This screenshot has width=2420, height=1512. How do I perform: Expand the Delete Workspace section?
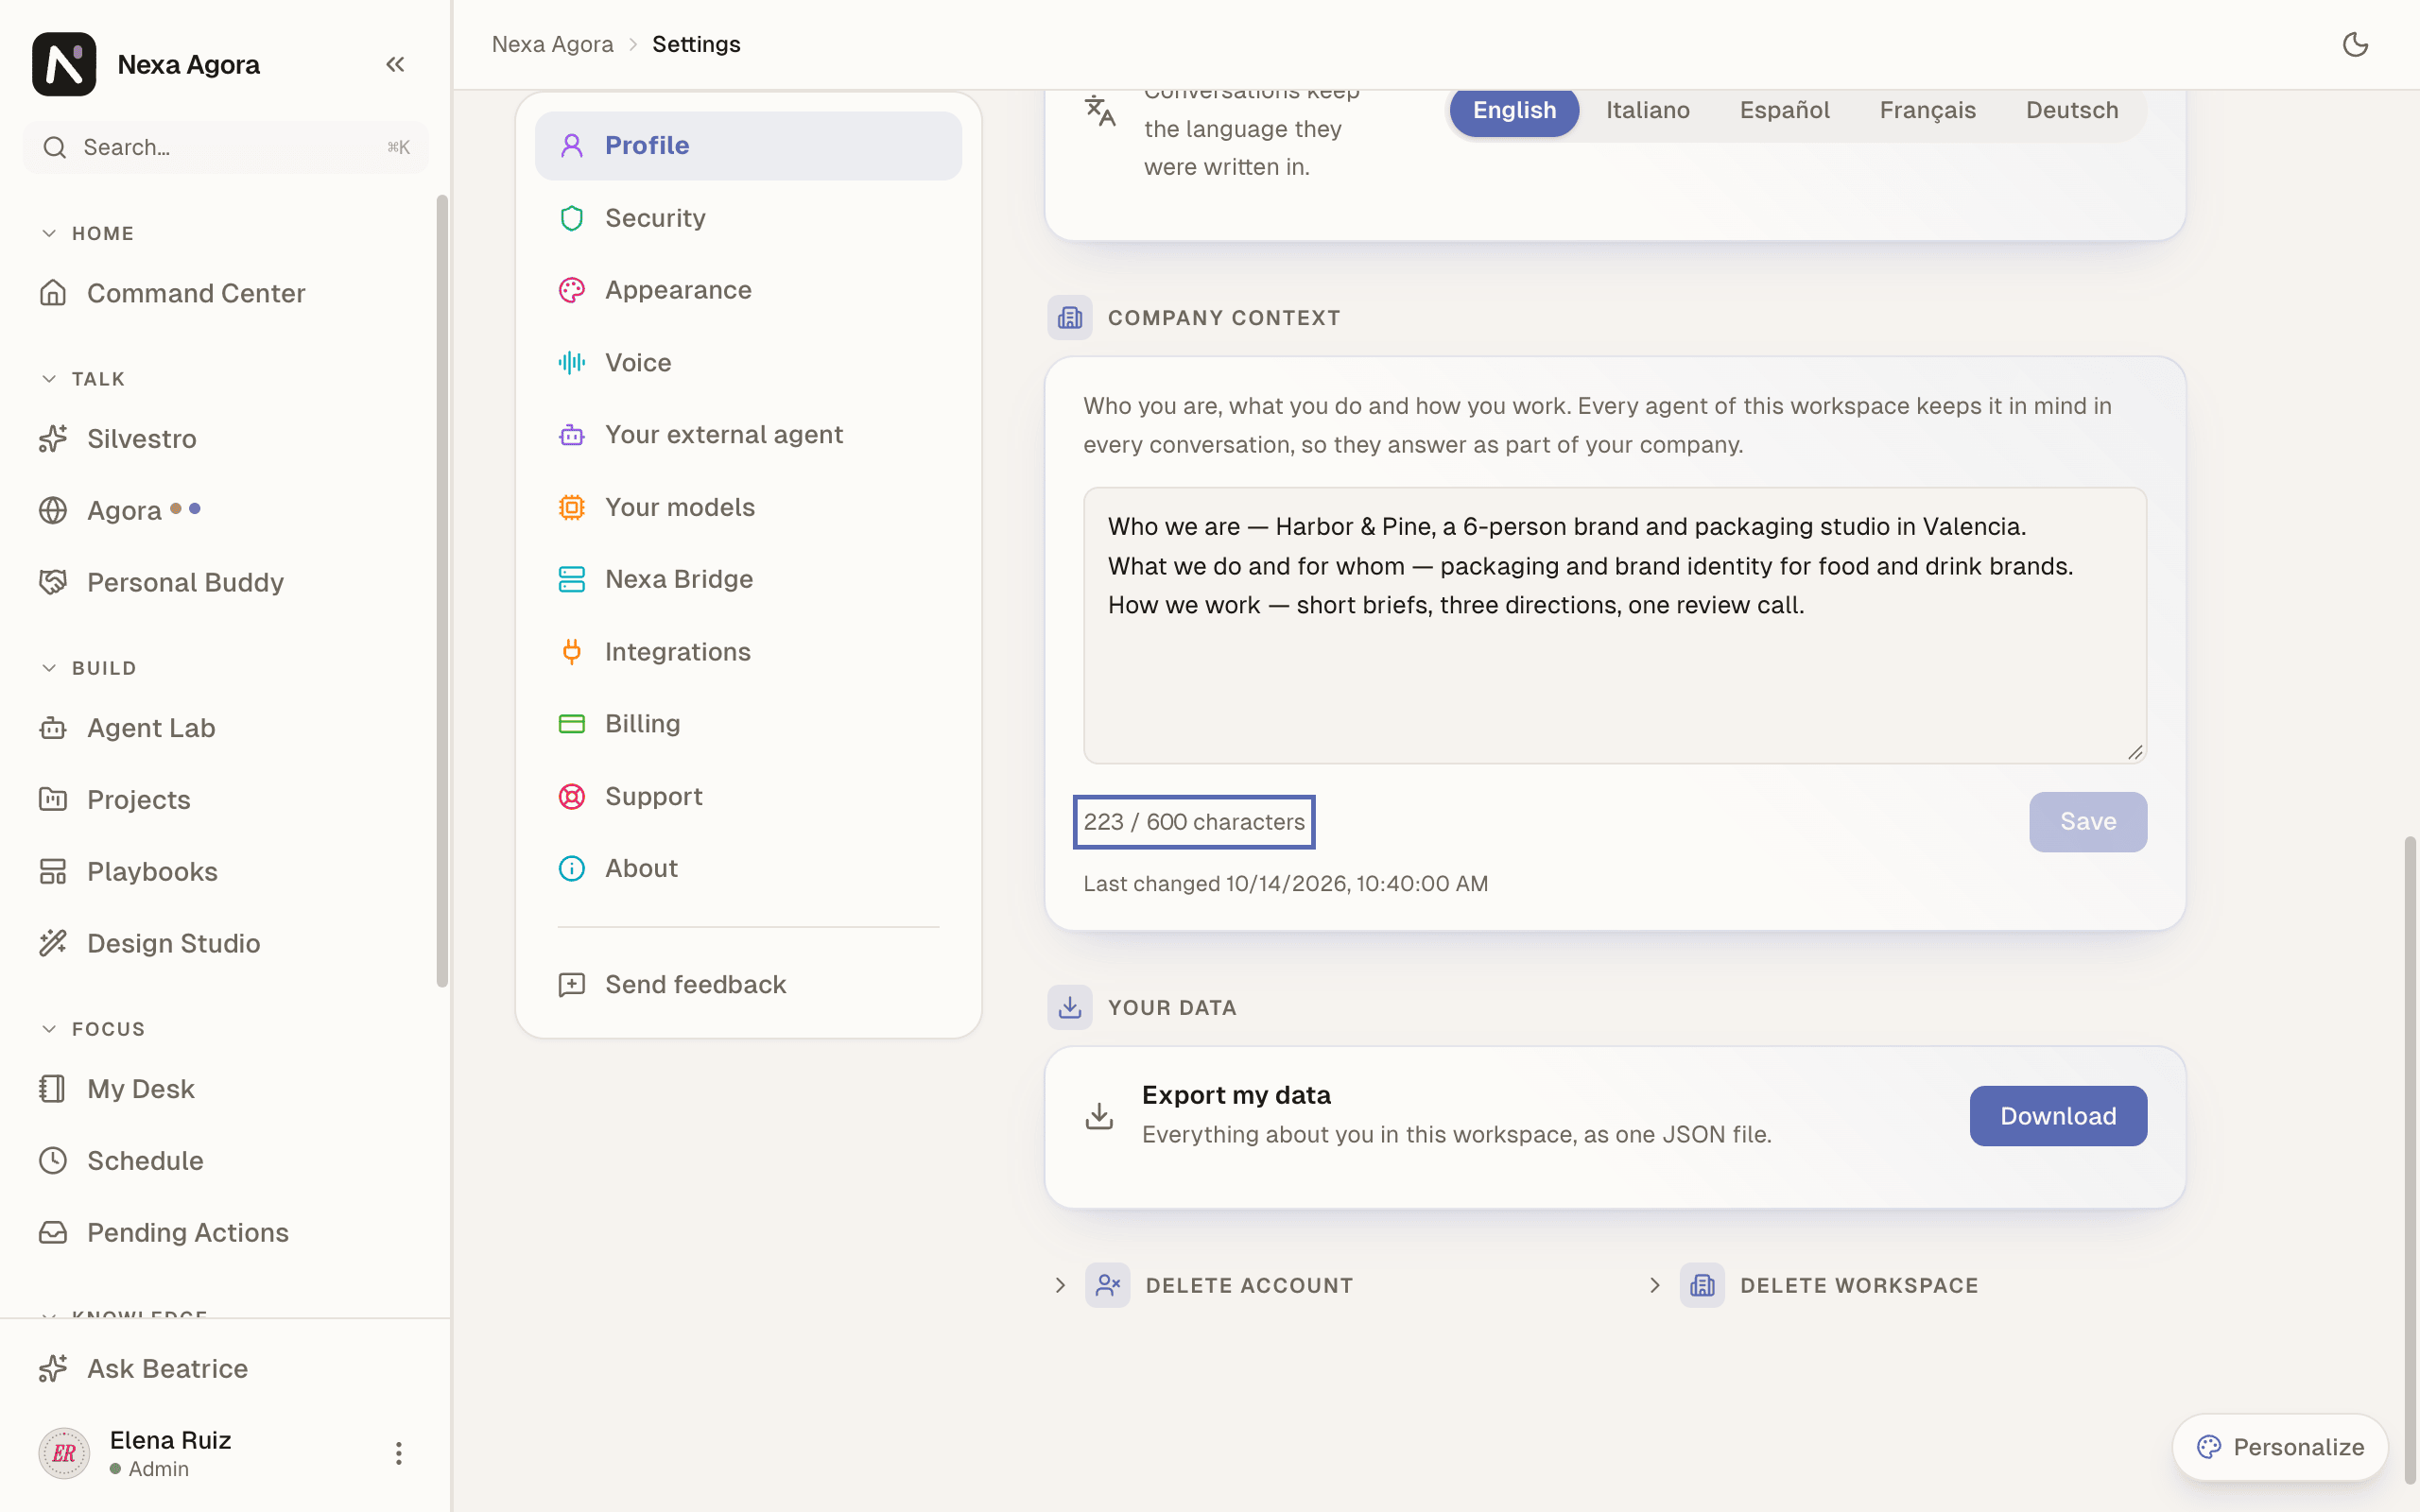tap(1812, 1285)
